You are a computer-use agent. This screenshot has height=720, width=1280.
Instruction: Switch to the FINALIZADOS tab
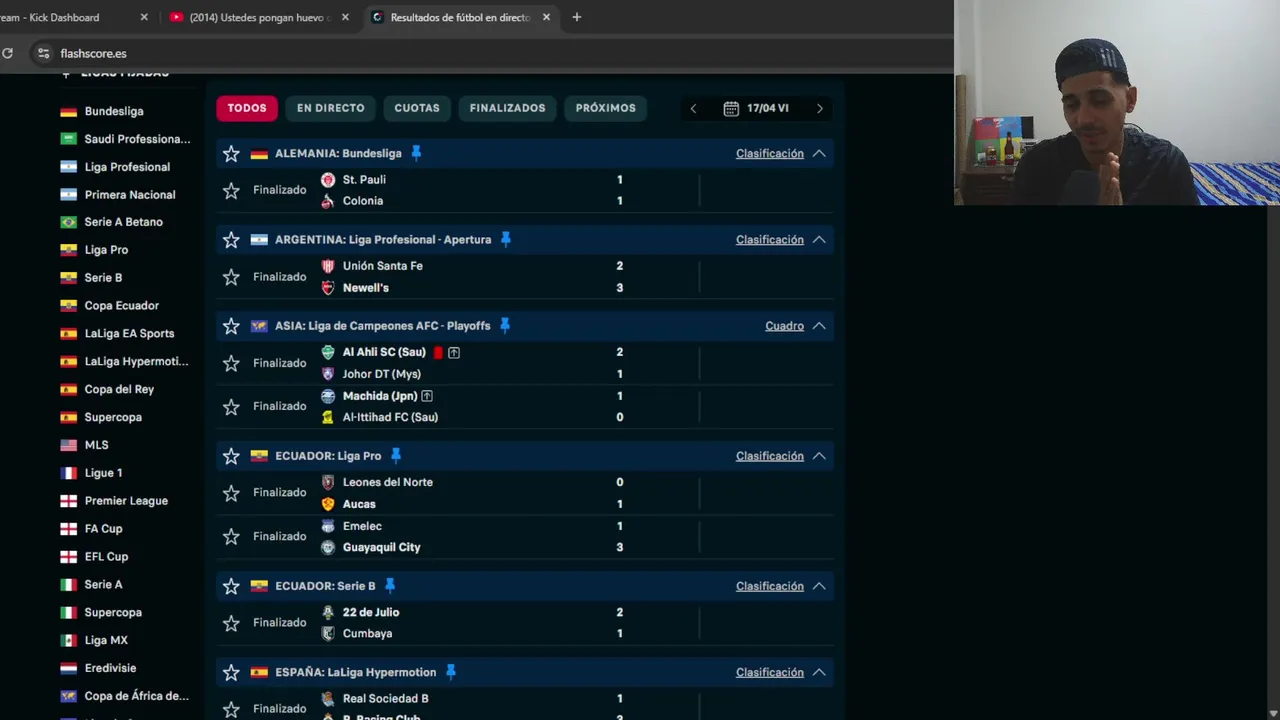click(508, 108)
